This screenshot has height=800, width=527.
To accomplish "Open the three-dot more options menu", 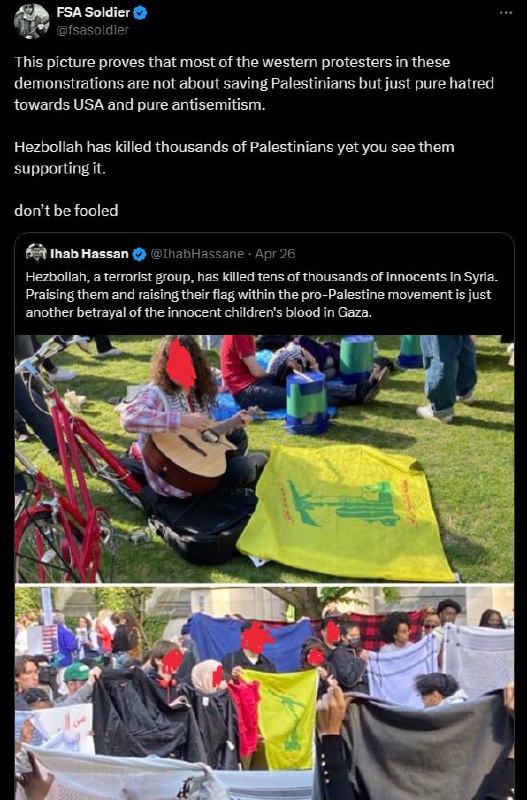I will (506, 12).
